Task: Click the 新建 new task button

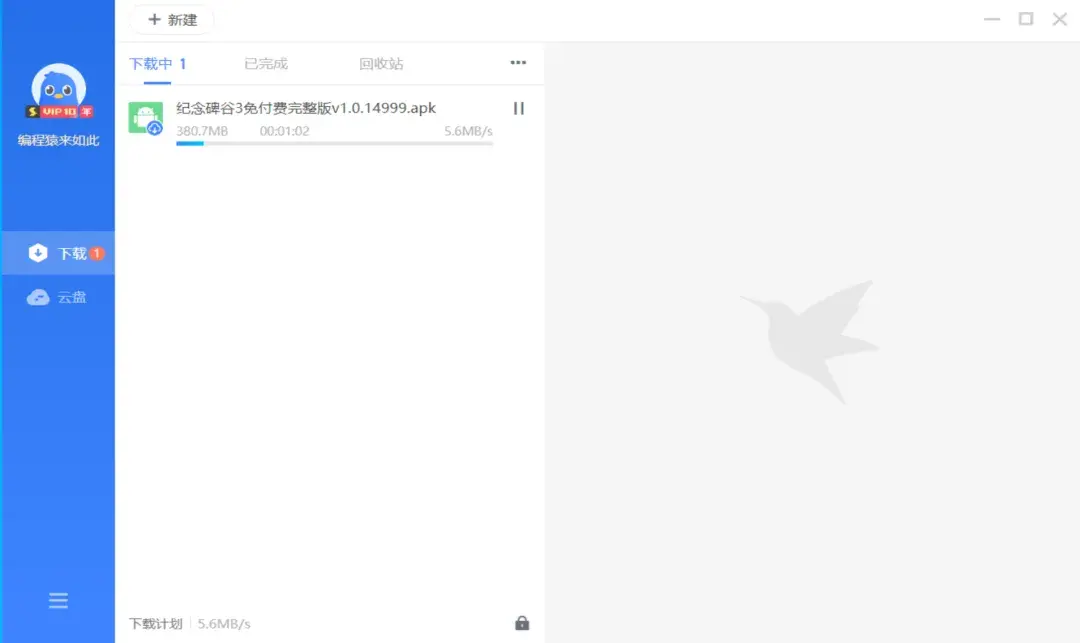Action: click(172, 20)
